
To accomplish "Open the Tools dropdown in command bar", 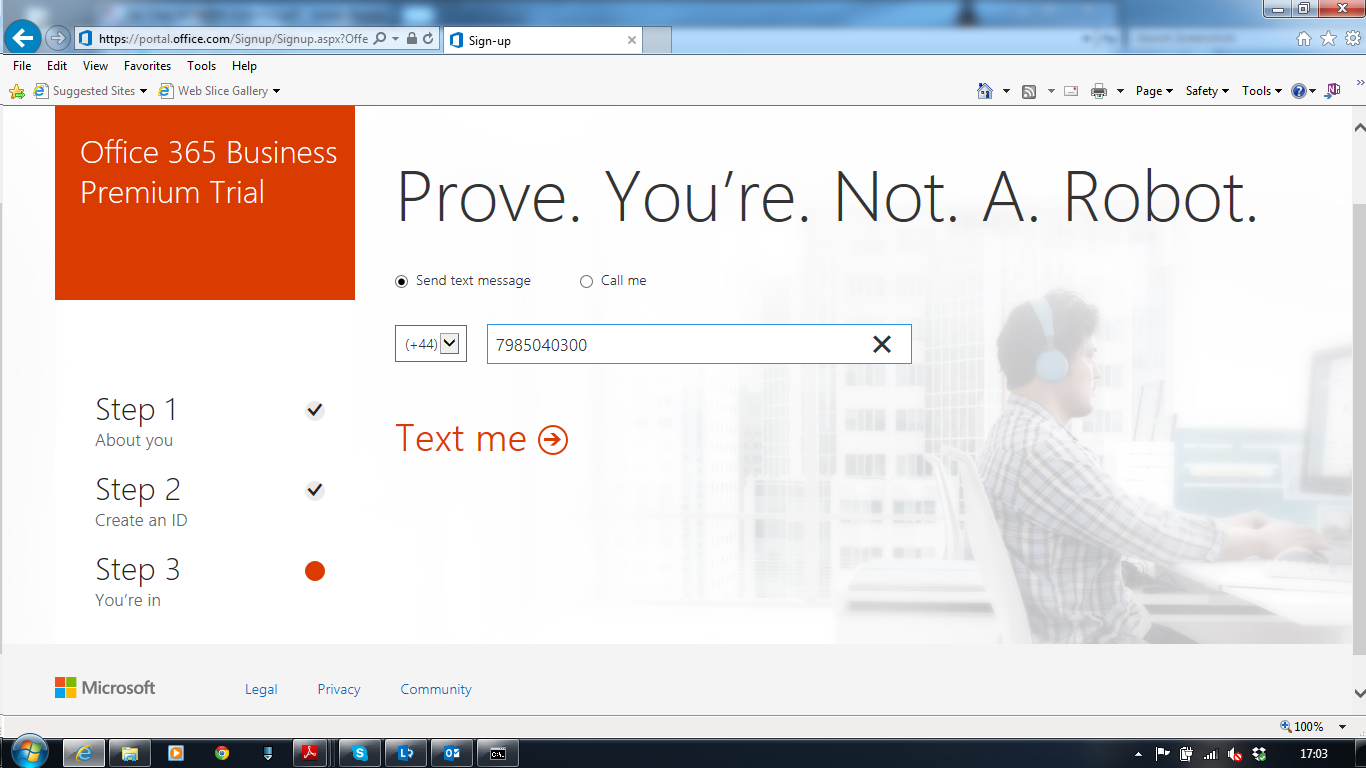I will (x=1262, y=91).
